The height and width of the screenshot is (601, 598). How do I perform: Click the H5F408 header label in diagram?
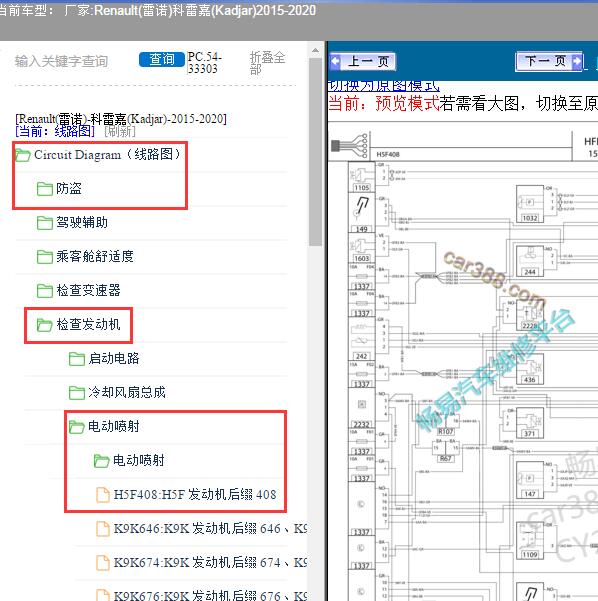[388, 154]
